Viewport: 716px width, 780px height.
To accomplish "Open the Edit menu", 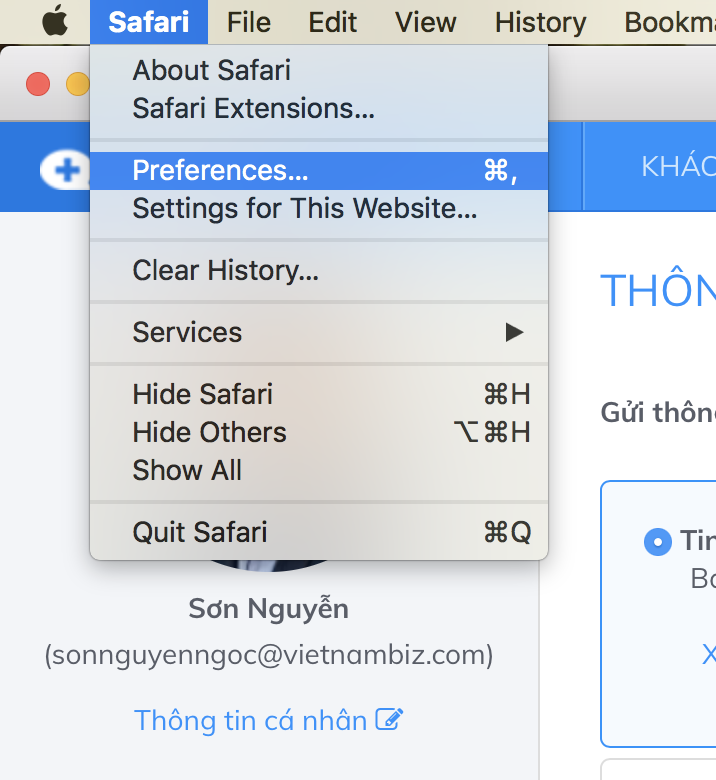I will click(x=333, y=21).
